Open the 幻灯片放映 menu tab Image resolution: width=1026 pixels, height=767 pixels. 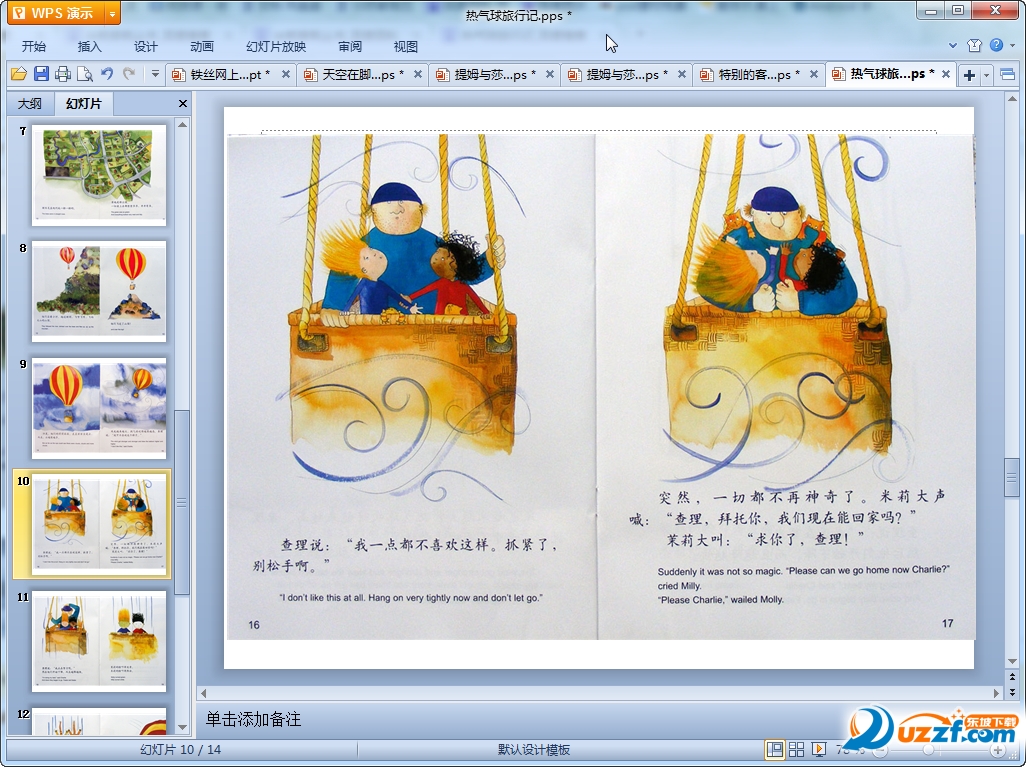click(276, 46)
